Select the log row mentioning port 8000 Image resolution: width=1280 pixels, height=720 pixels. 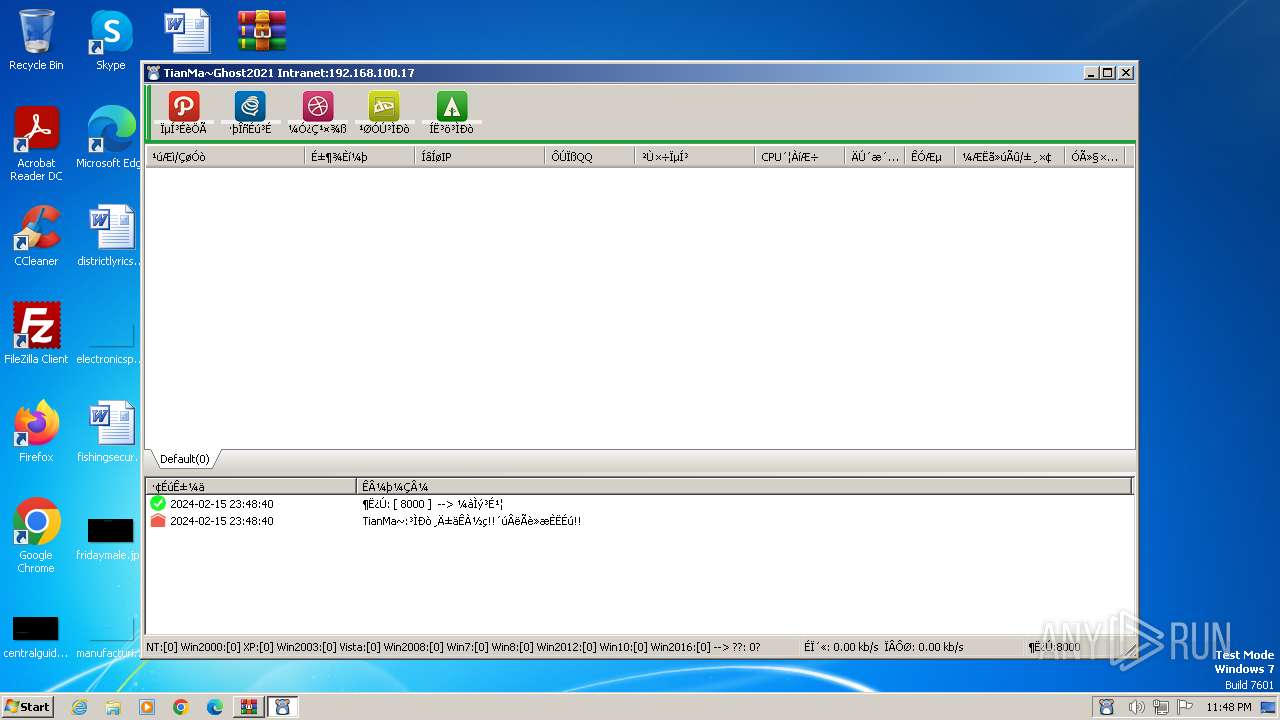tap(640, 504)
